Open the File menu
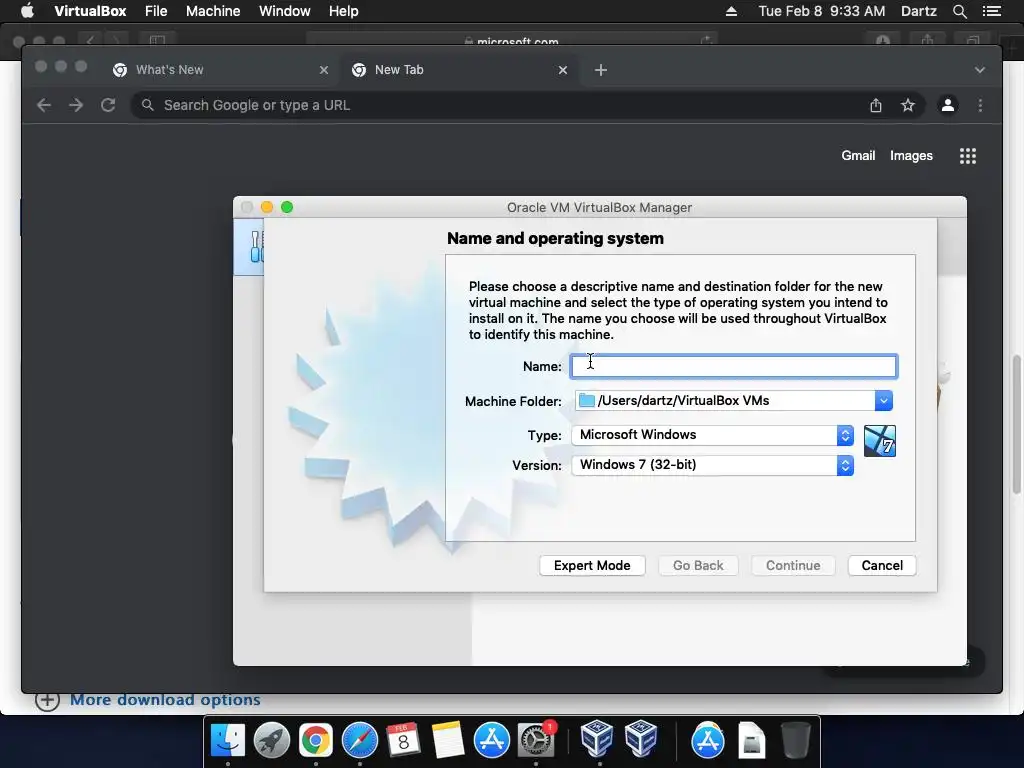Screen dimensions: 1024x768 (x=156, y=11)
